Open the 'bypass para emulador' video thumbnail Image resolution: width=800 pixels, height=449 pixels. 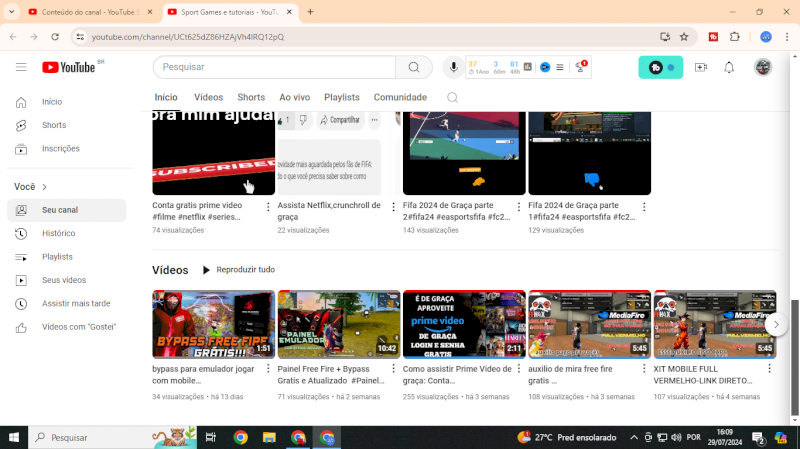click(213, 324)
